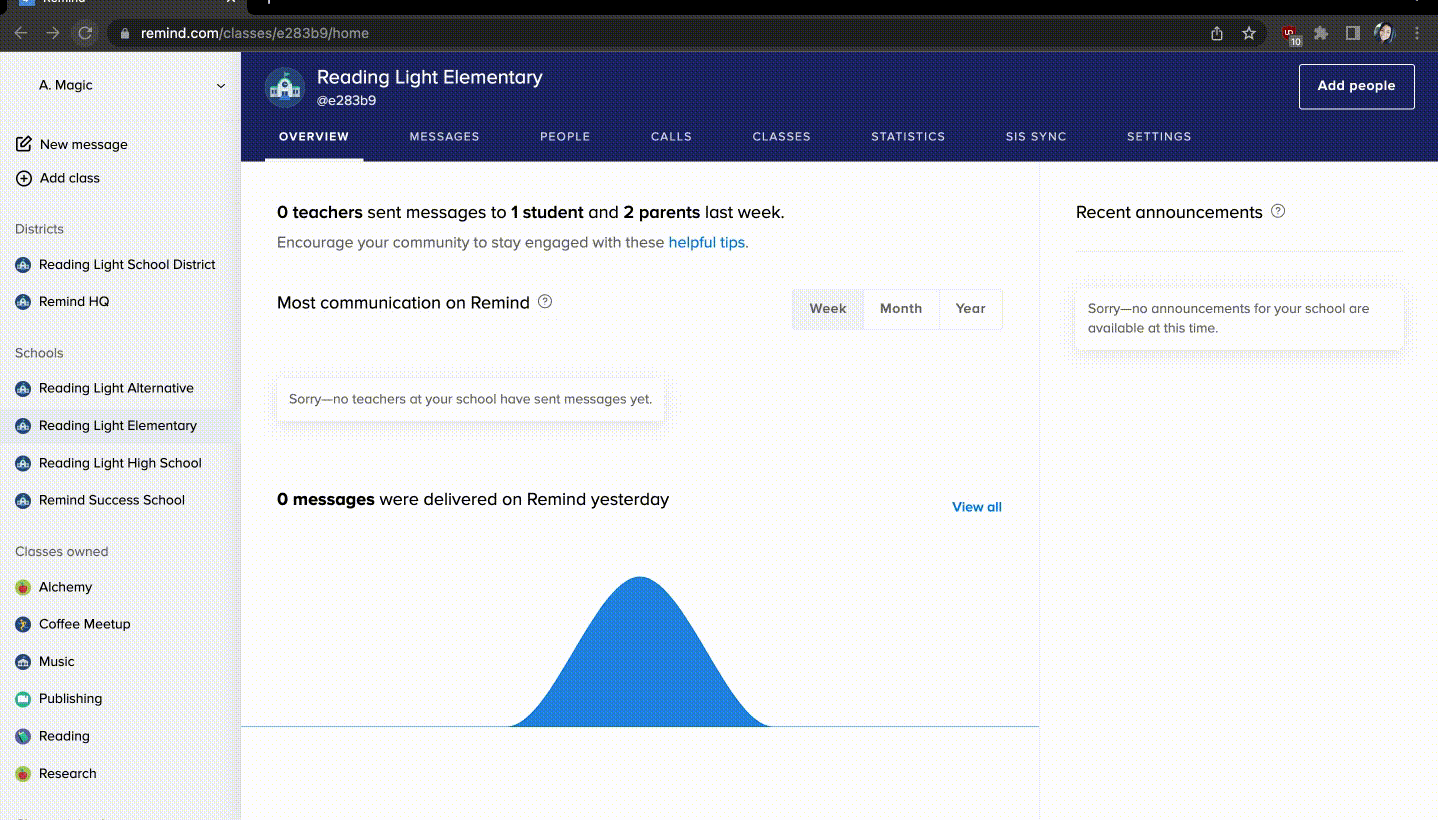Open the browser extensions puzzle icon
1438x820 pixels.
click(1321, 33)
